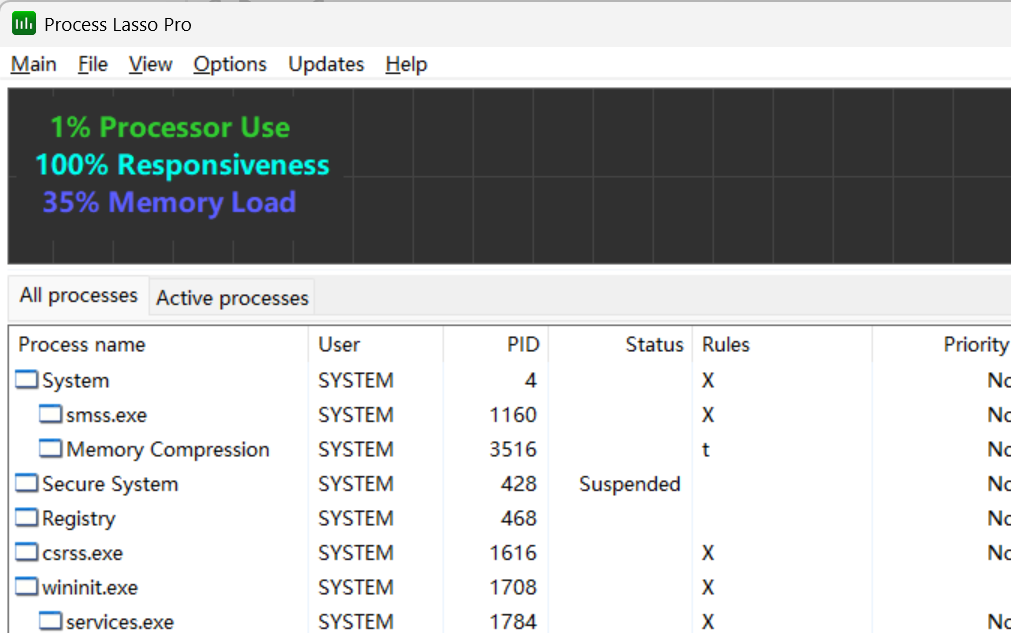The image size is (1011, 633).
Task: Open the Updates menu
Action: tap(326, 63)
